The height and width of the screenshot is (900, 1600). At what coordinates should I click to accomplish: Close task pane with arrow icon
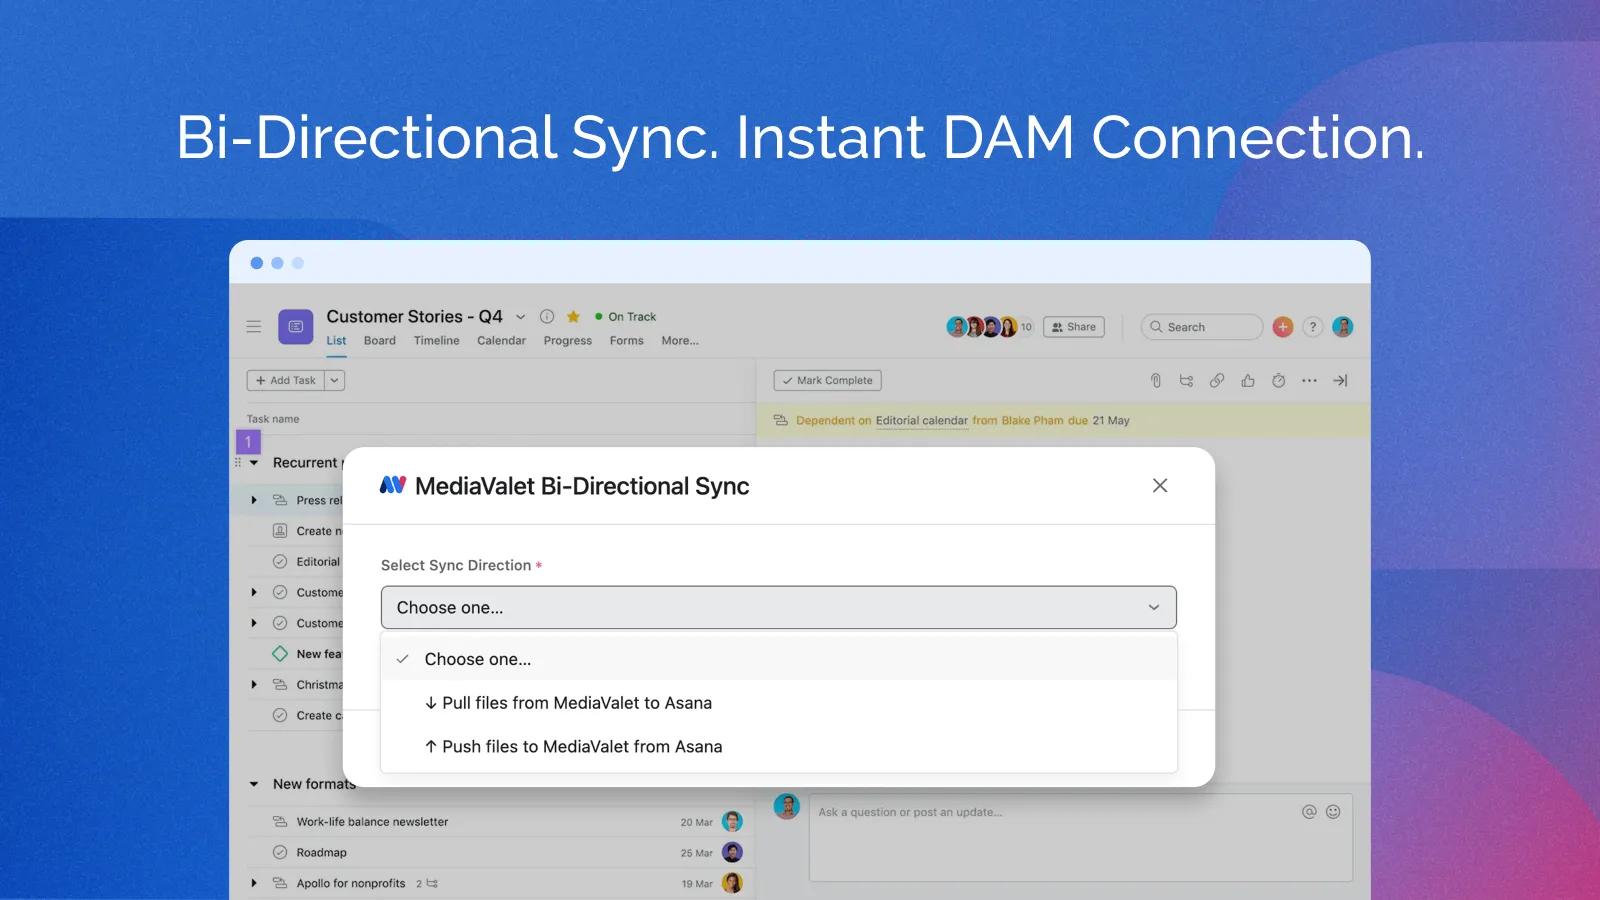click(x=1340, y=380)
